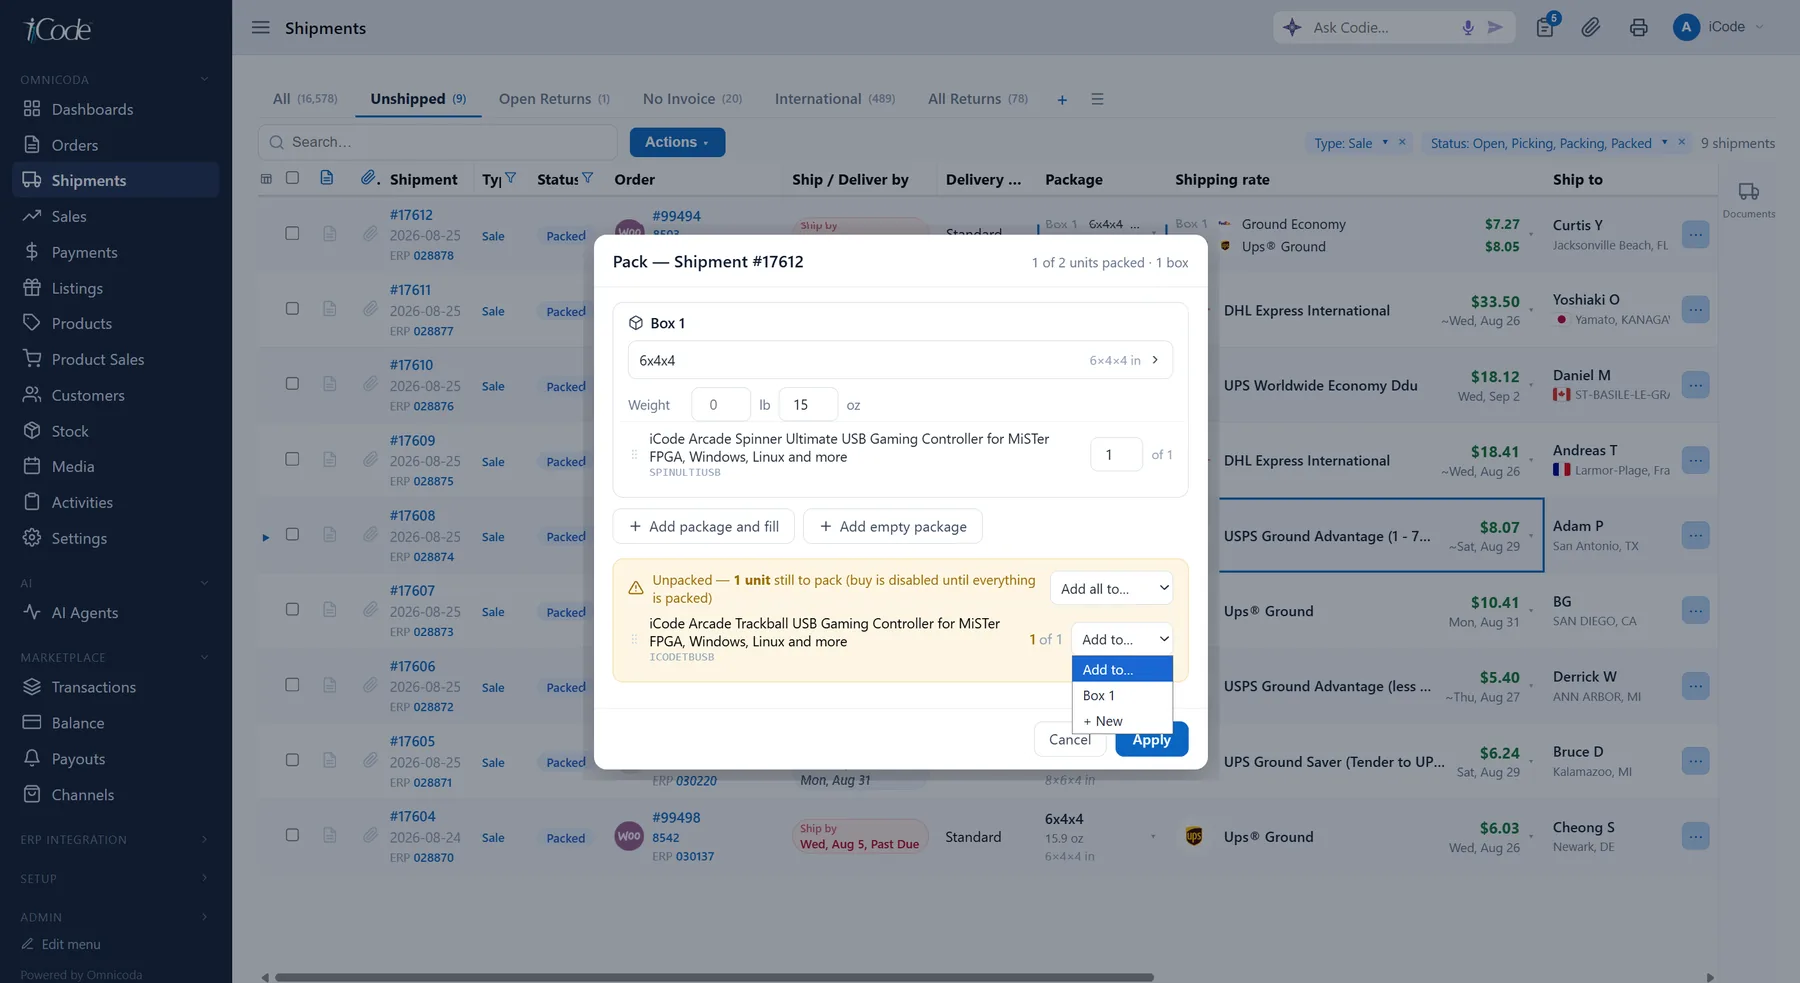Click 'Add empty package' button

[x=893, y=526]
